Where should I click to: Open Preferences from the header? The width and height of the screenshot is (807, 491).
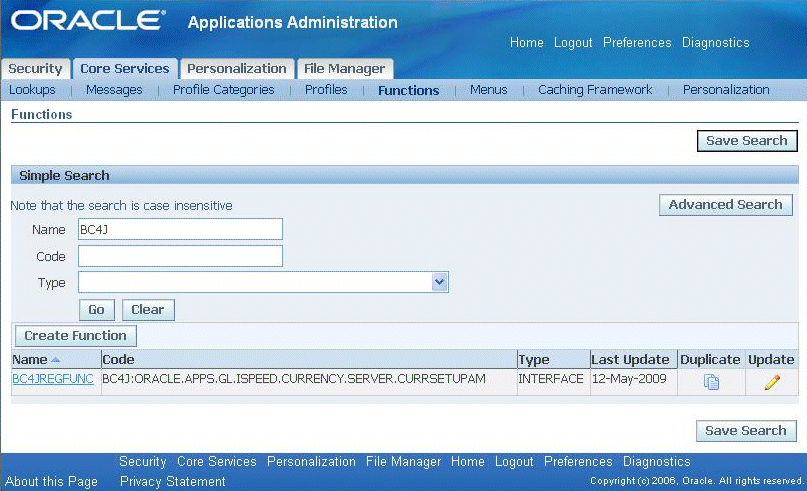coord(637,43)
